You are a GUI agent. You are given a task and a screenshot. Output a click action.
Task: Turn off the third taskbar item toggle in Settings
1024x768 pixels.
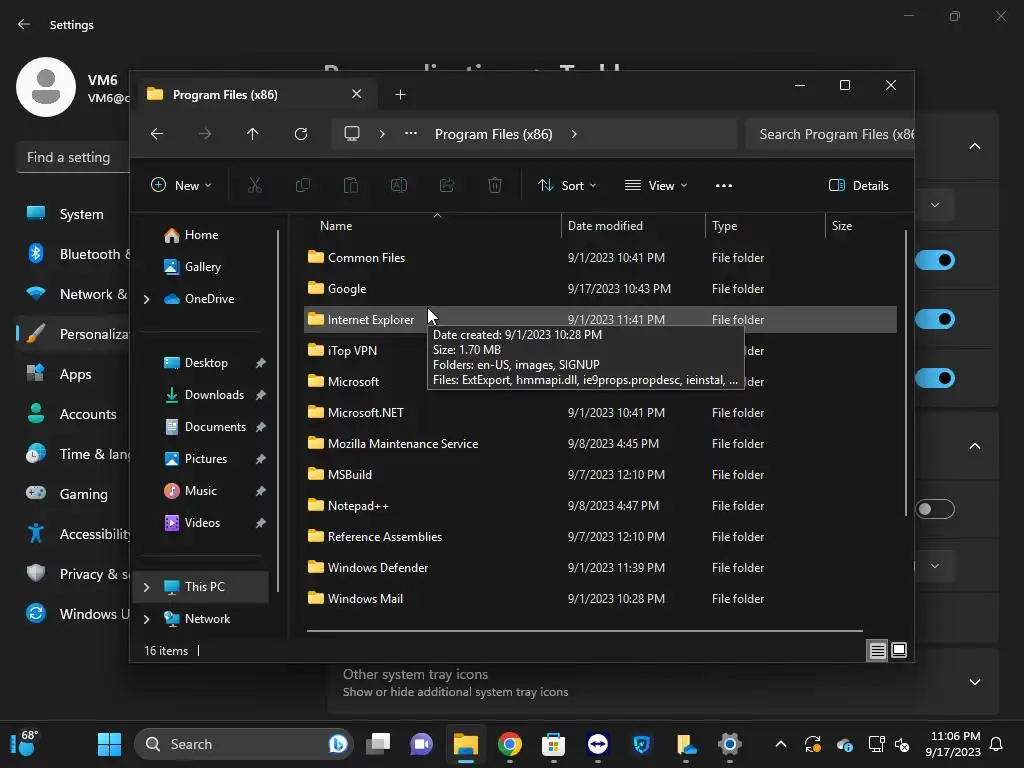tap(935, 378)
